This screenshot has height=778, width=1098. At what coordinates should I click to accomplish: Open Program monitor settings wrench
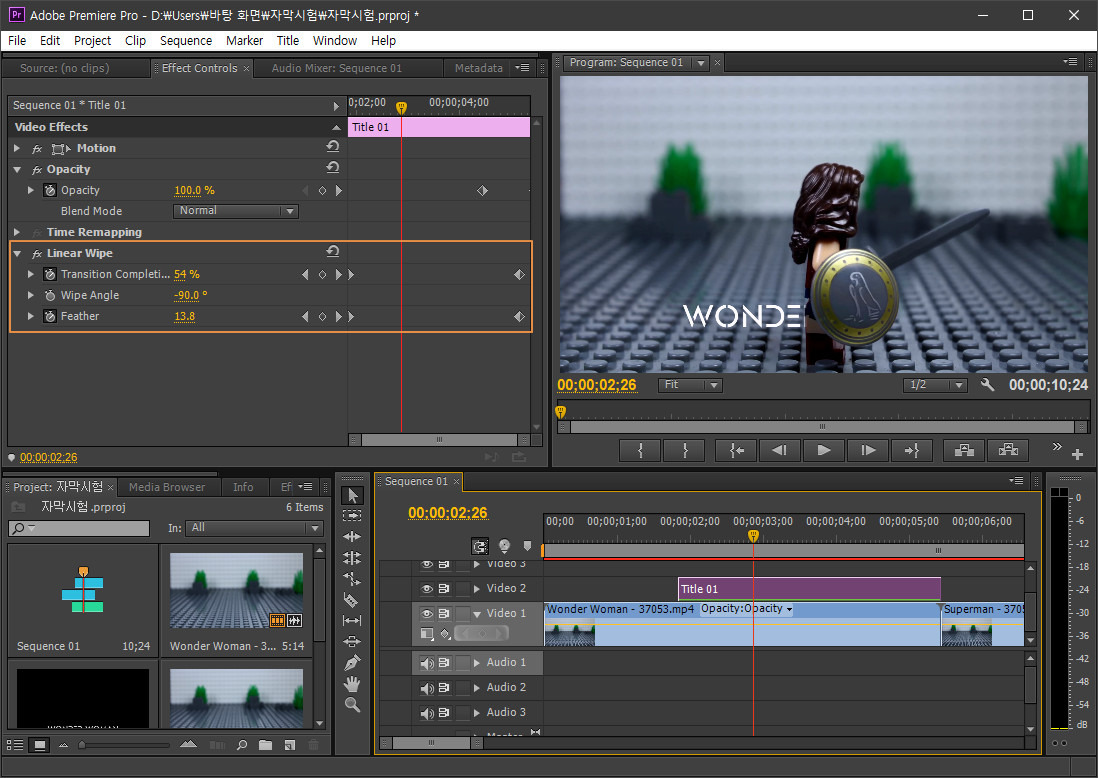point(987,384)
